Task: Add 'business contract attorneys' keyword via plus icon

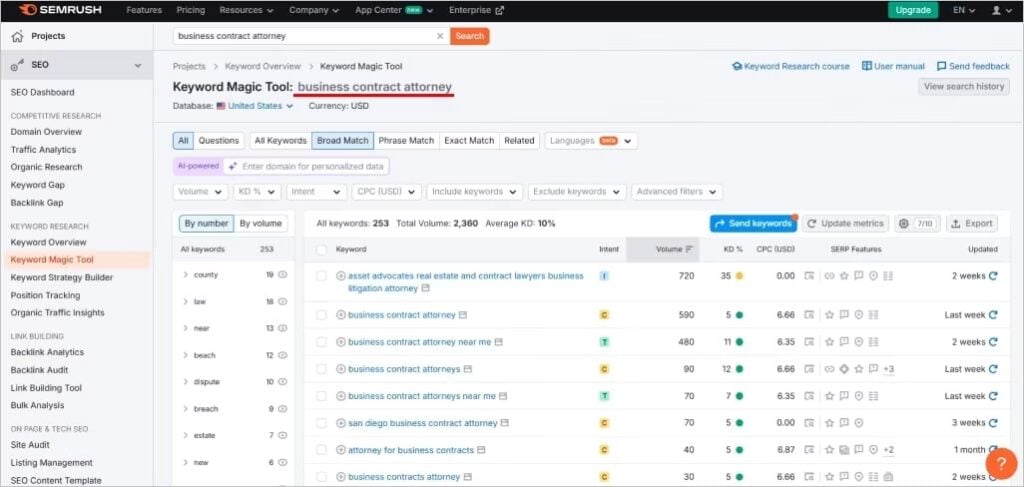Action: (x=340, y=369)
